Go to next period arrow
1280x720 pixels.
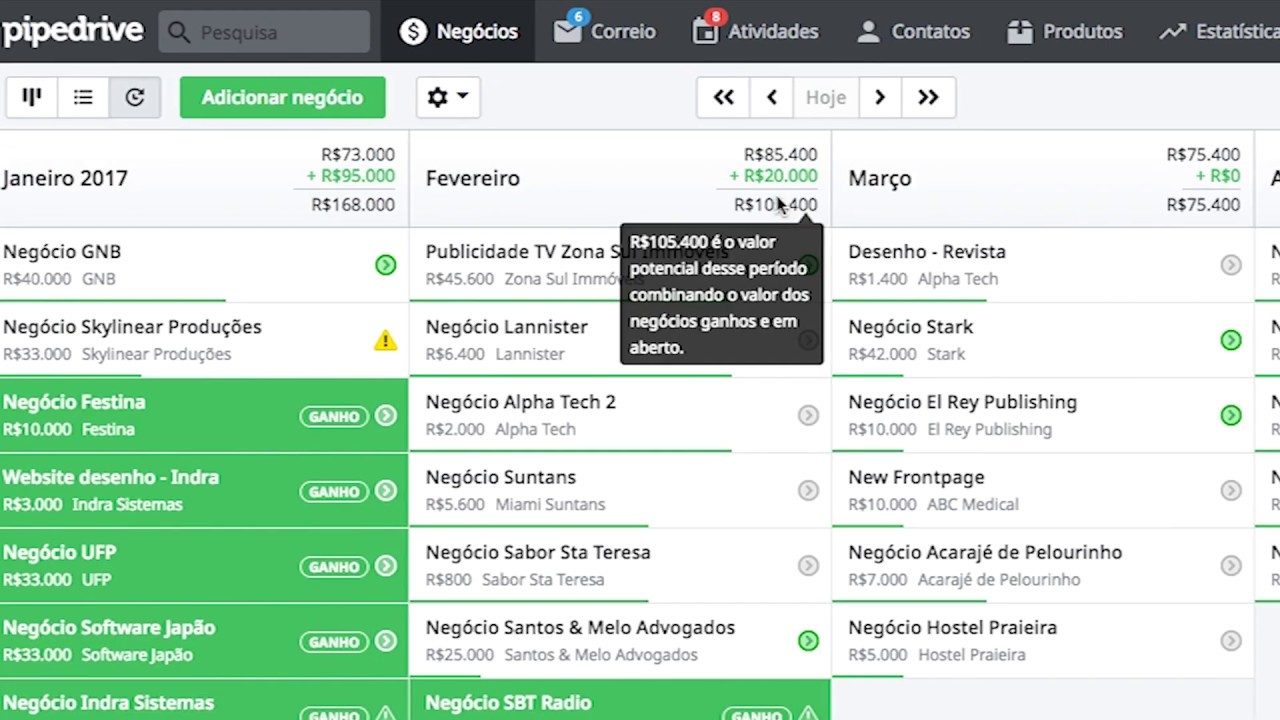click(880, 97)
